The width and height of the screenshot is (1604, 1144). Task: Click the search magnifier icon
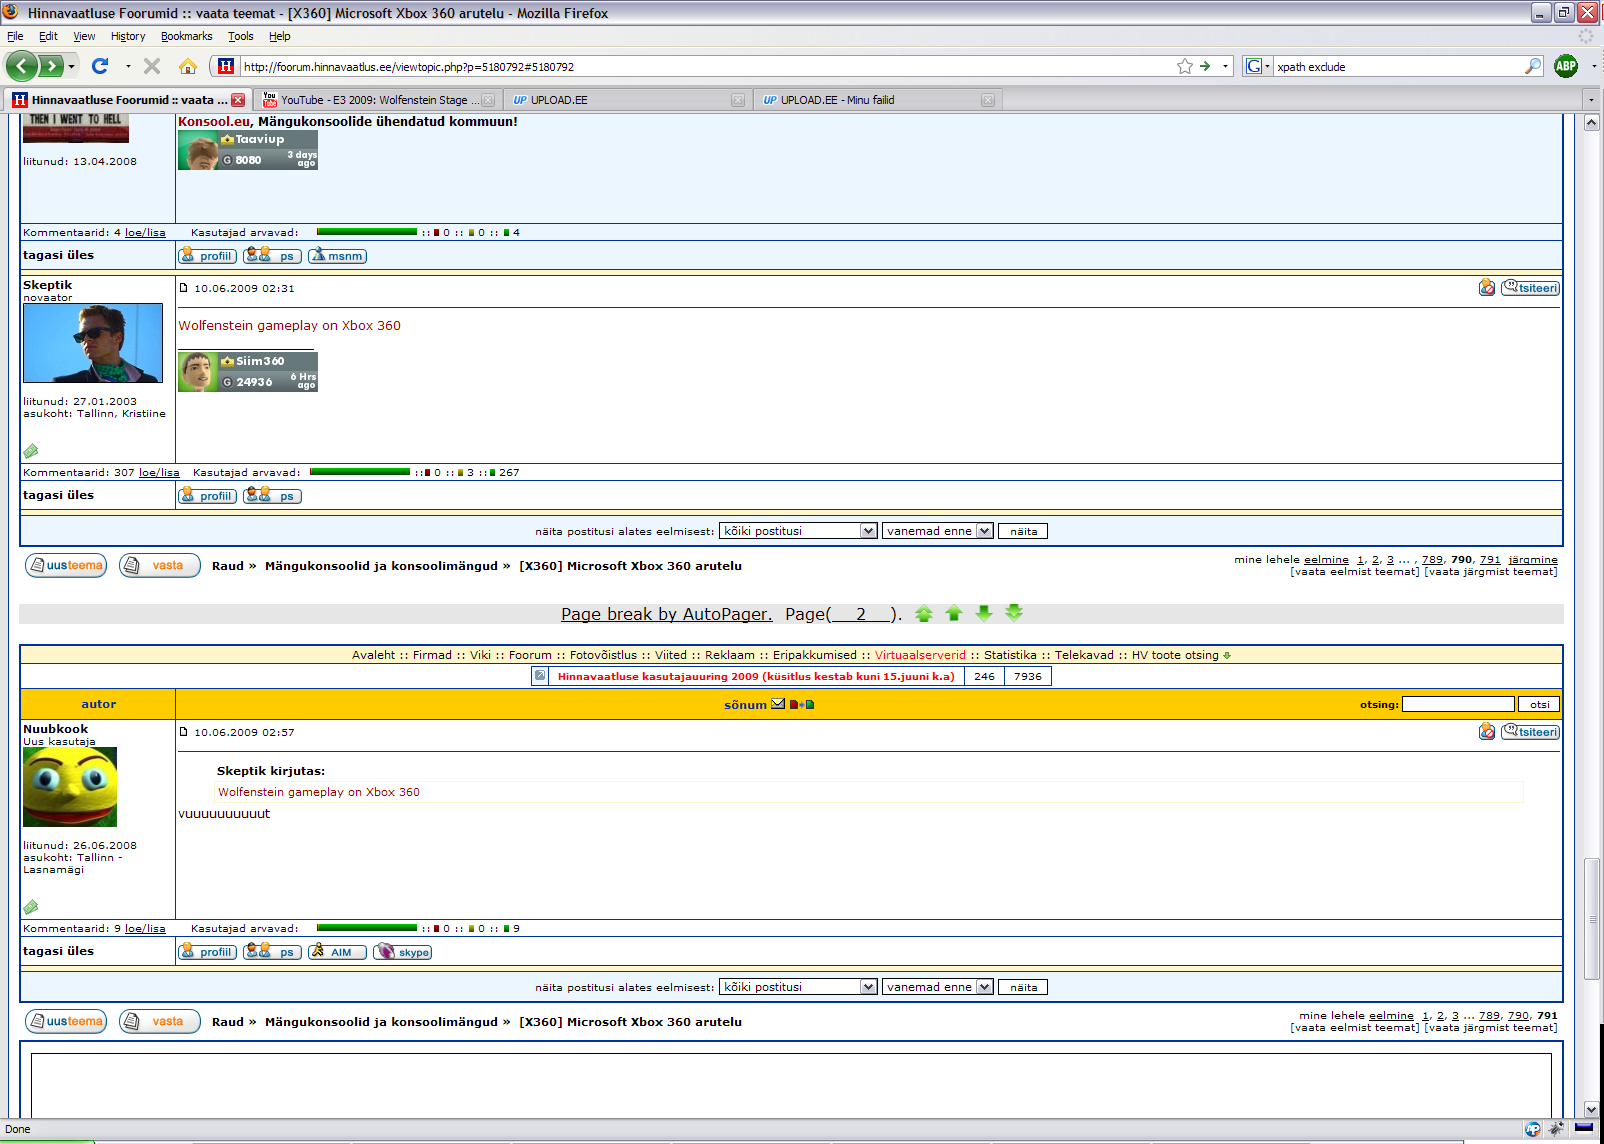point(1533,66)
